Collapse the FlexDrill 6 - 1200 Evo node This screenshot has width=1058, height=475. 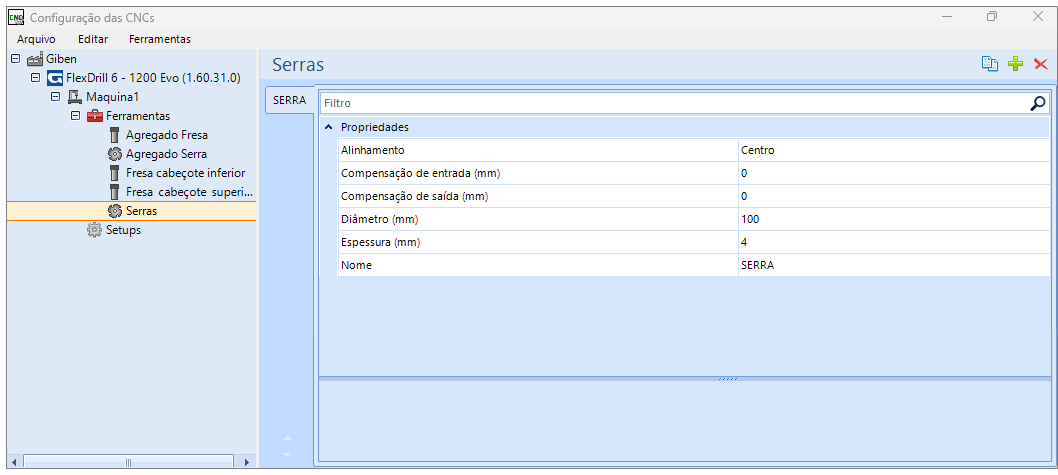(x=36, y=78)
